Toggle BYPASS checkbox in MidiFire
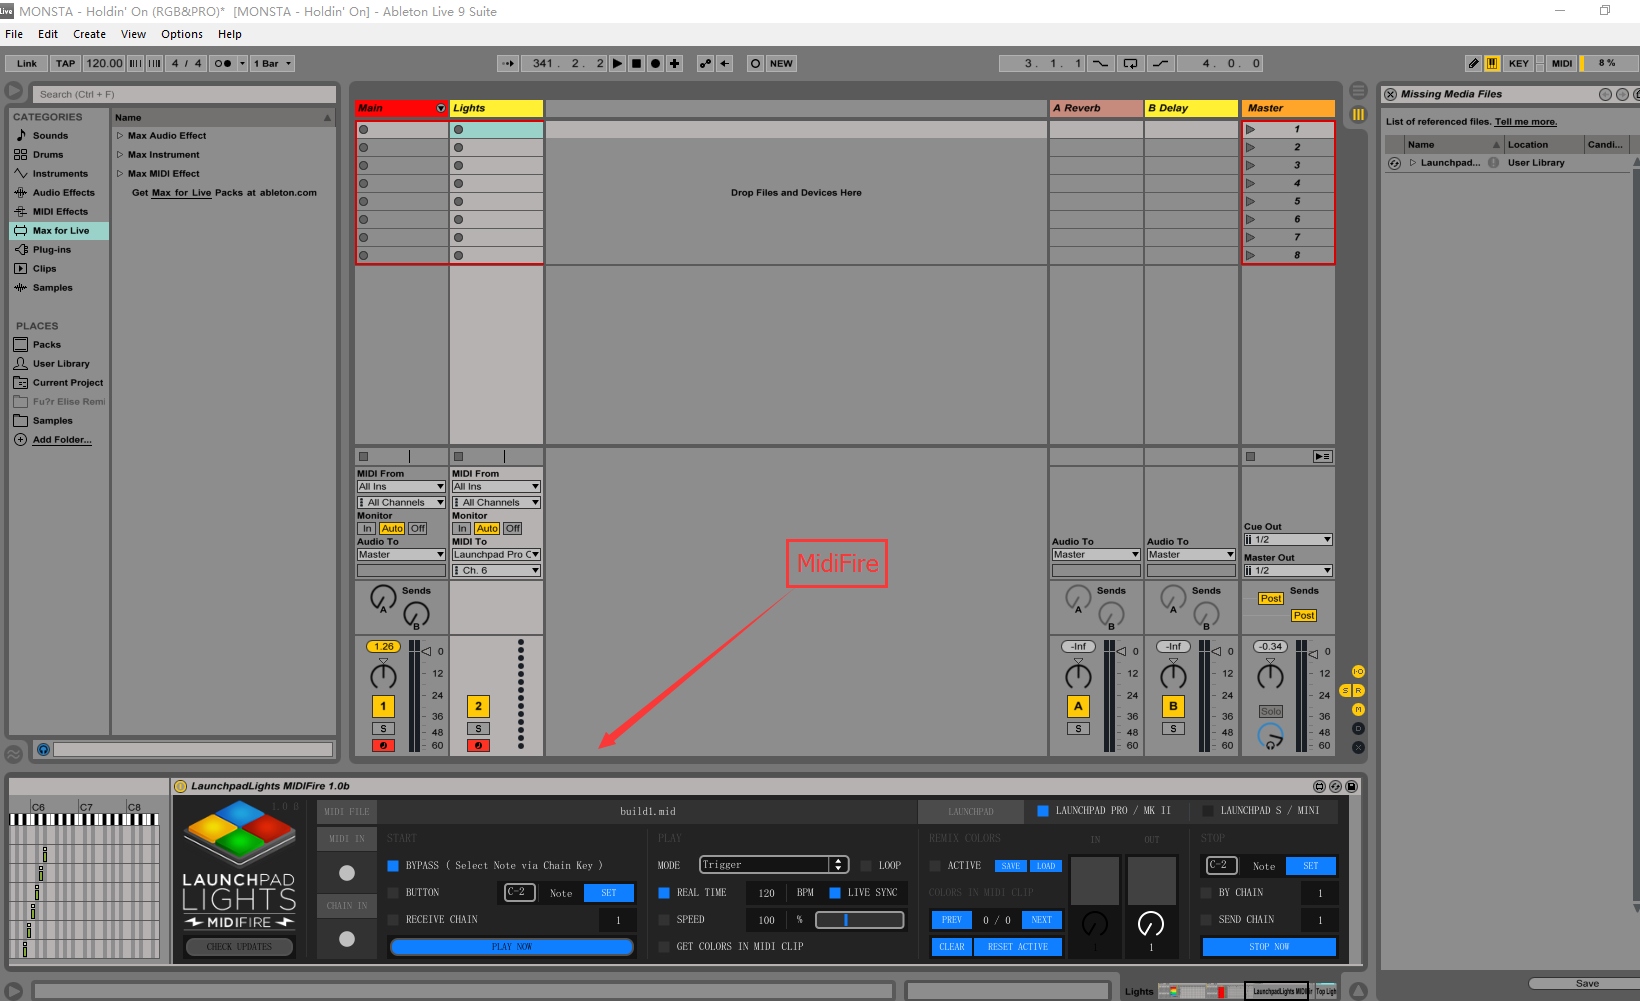This screenshot has height=1001, width=1640. (x=393, y=866)
